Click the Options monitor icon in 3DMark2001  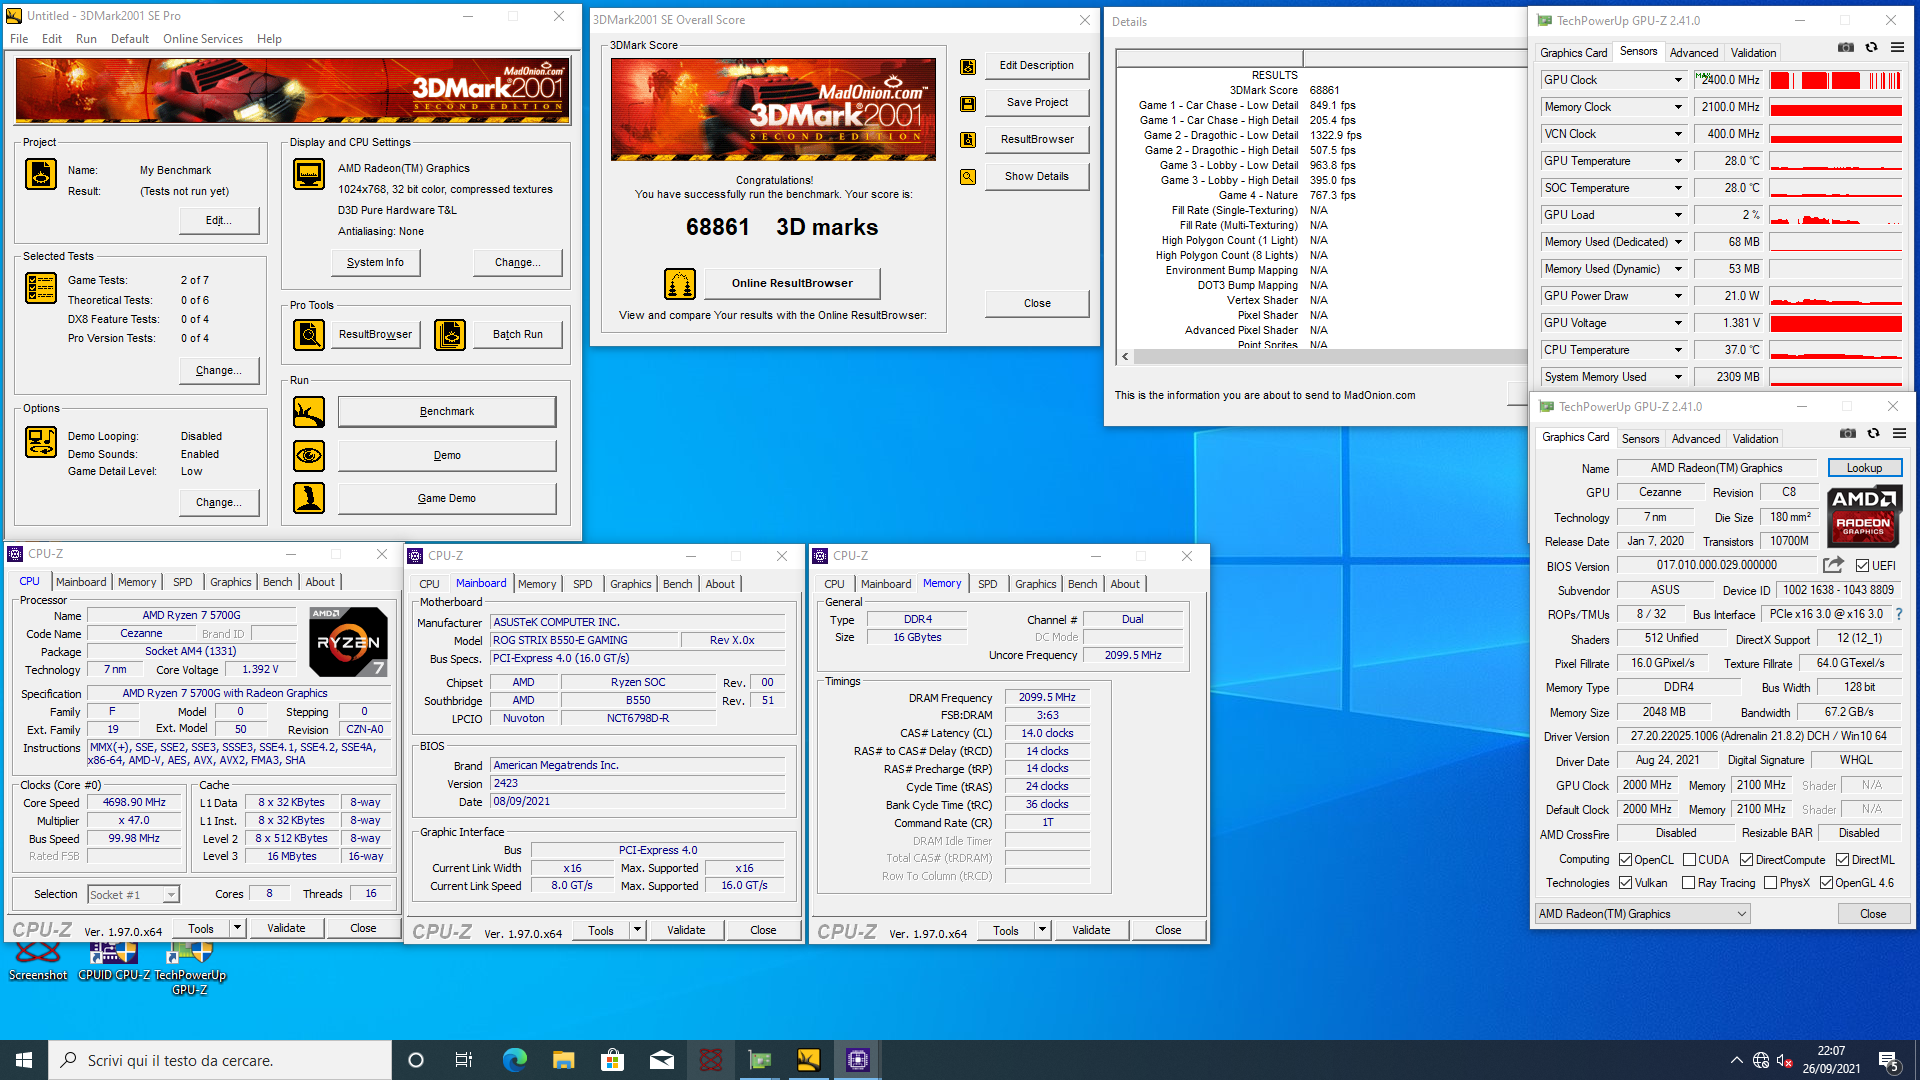41,441
